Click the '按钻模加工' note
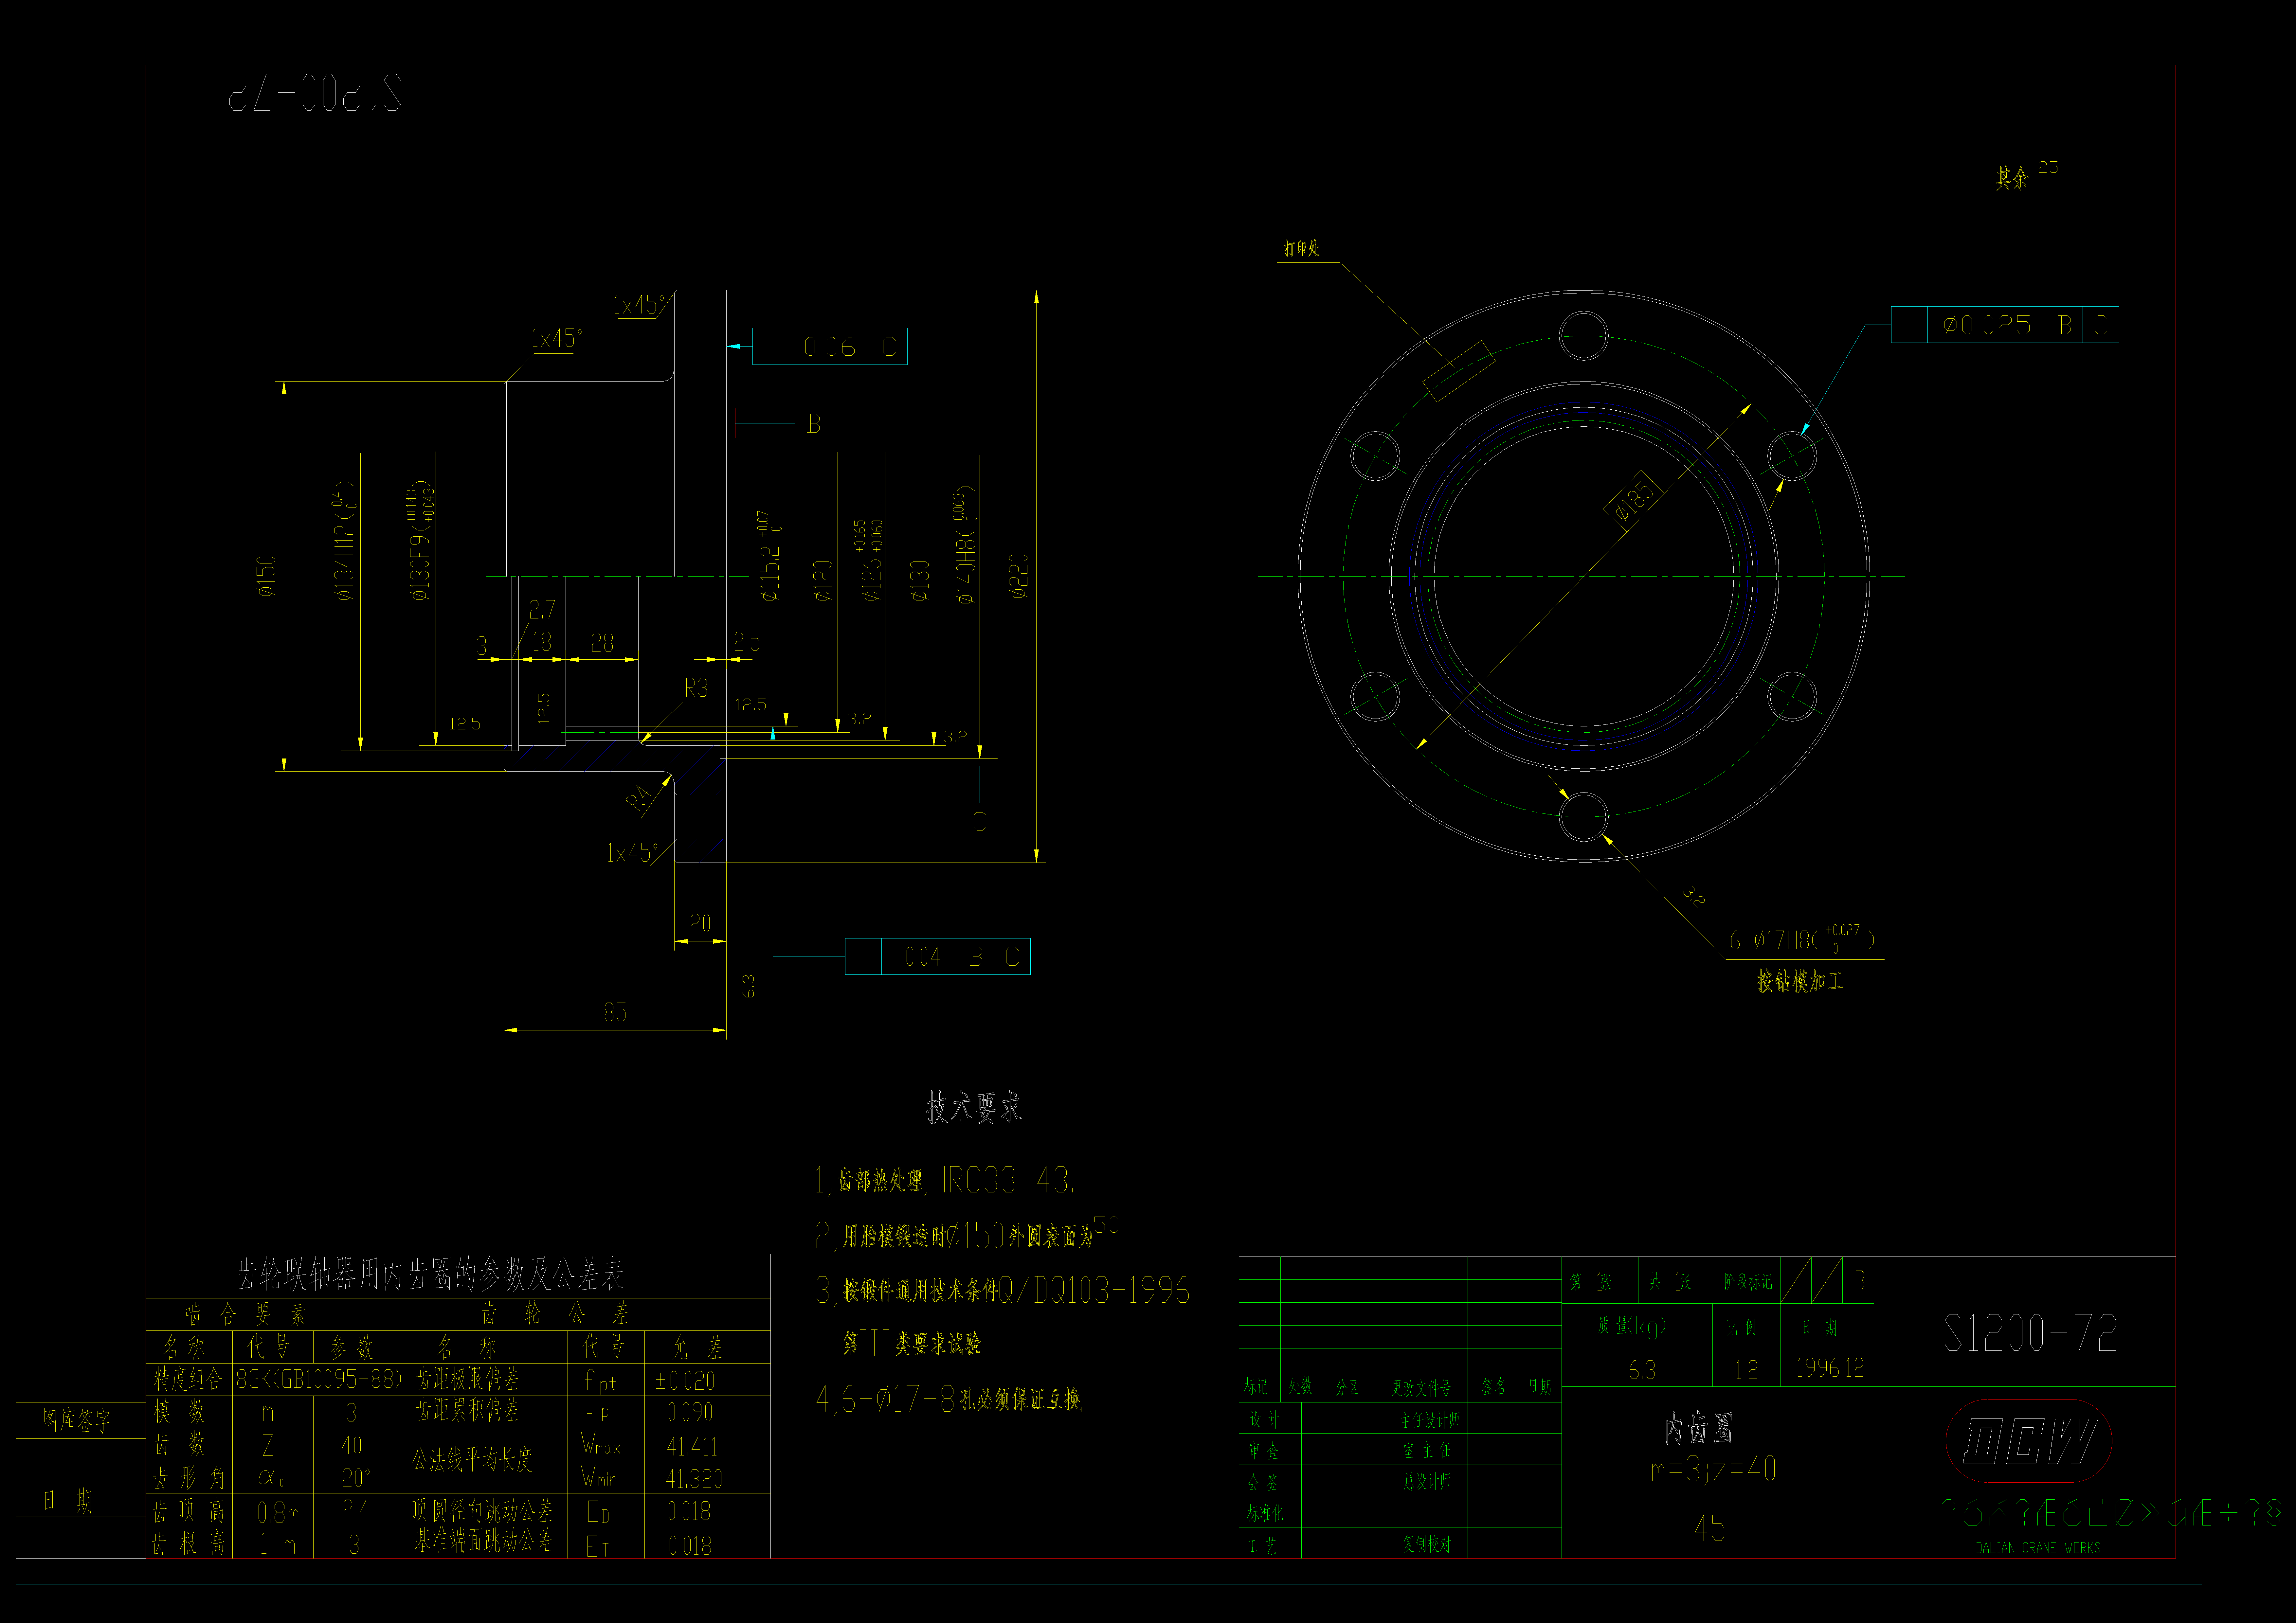The height and width of the screenshot is (1623, 2296). pos(1800,981)
